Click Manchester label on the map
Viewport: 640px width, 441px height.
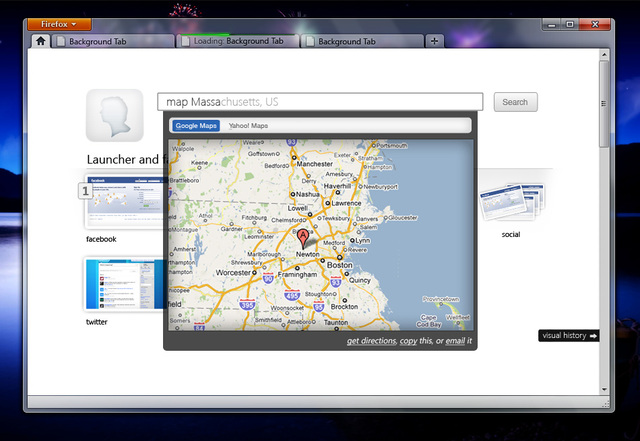[x=315, y=164]
